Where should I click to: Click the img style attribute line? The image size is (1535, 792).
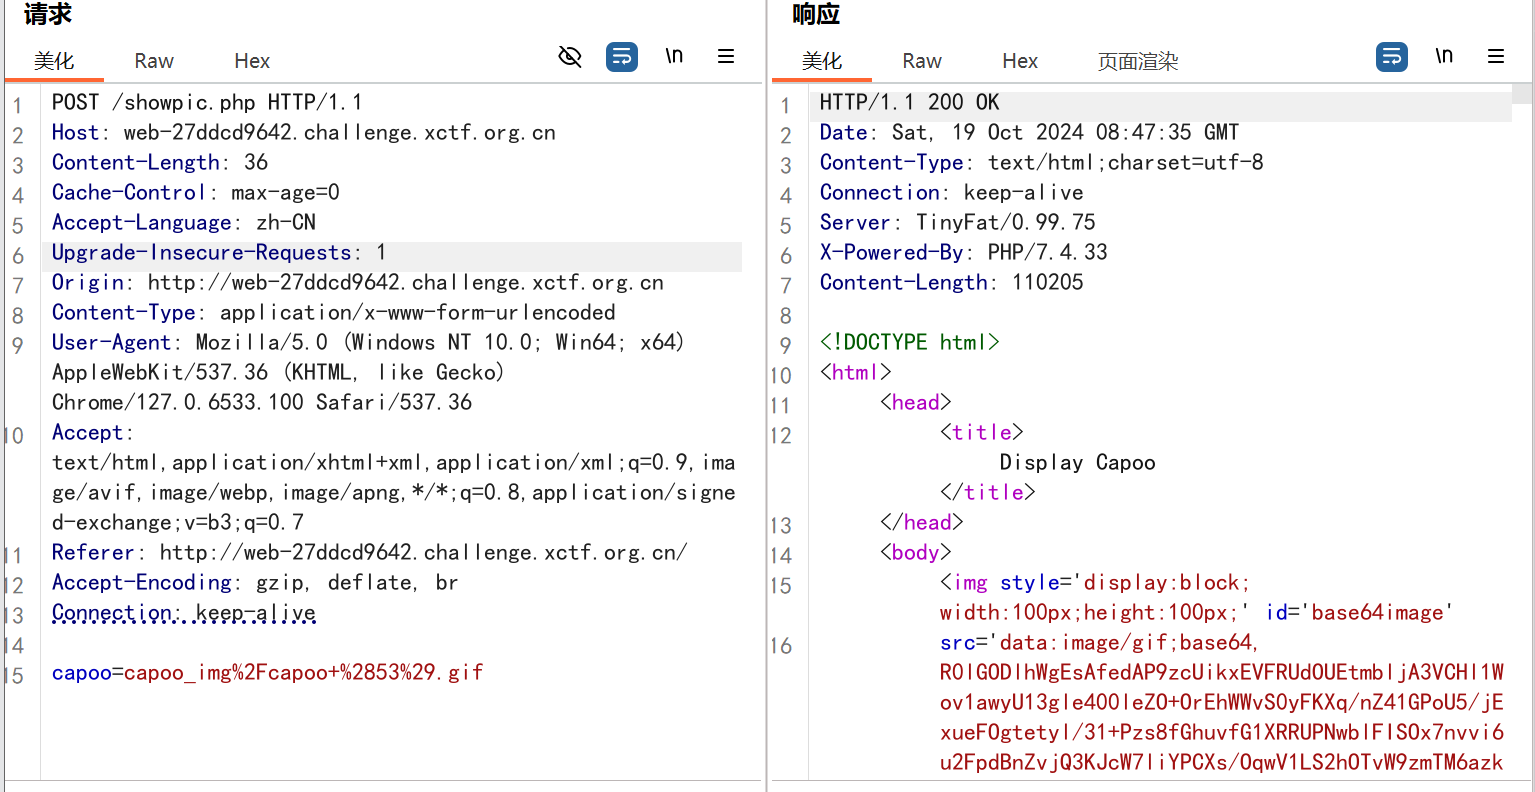pyautogui.click(x=1095, y=582)
